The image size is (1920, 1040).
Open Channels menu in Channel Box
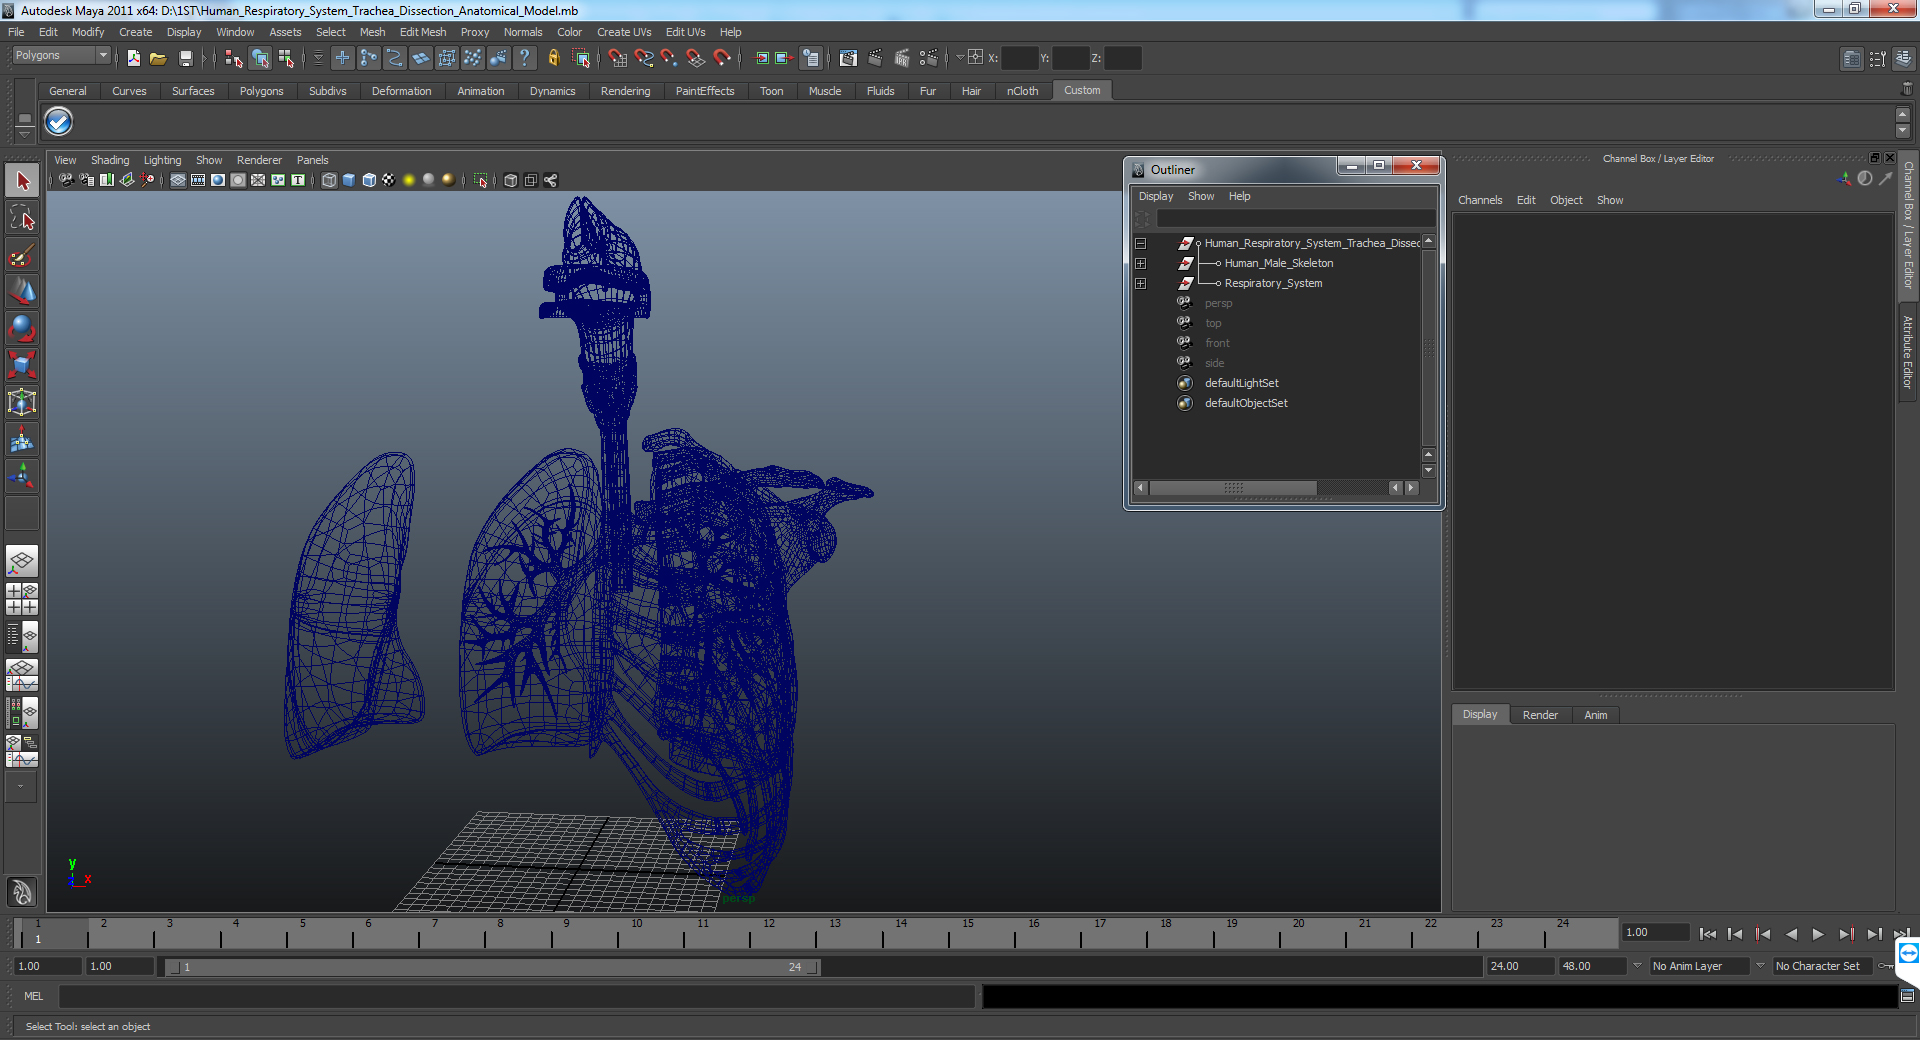click(x=1480, y=200)
